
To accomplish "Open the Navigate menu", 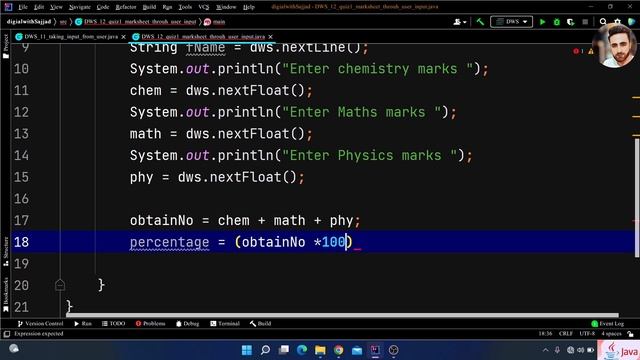I will (80, 7).
